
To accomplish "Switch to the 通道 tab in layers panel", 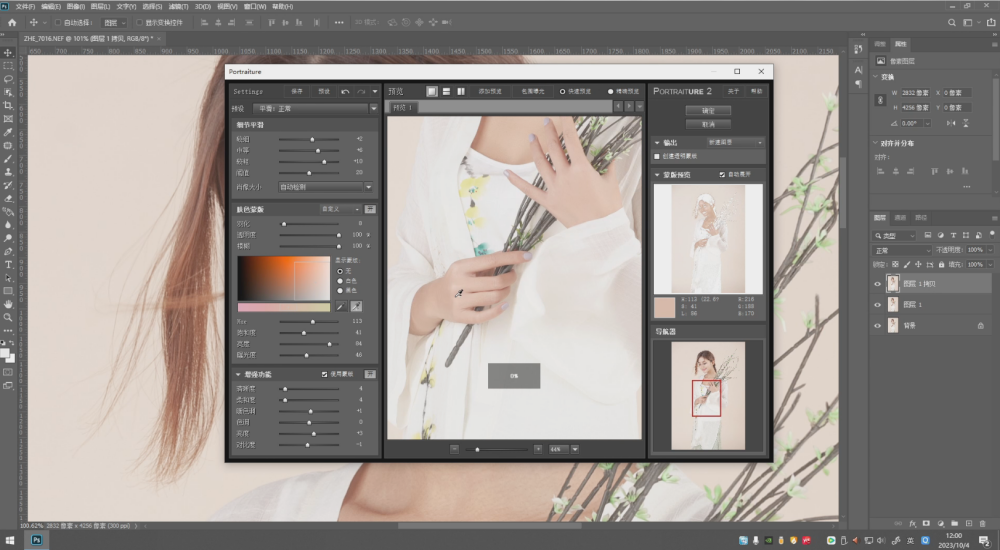I will pyautogui.click(x=900, y=217).
